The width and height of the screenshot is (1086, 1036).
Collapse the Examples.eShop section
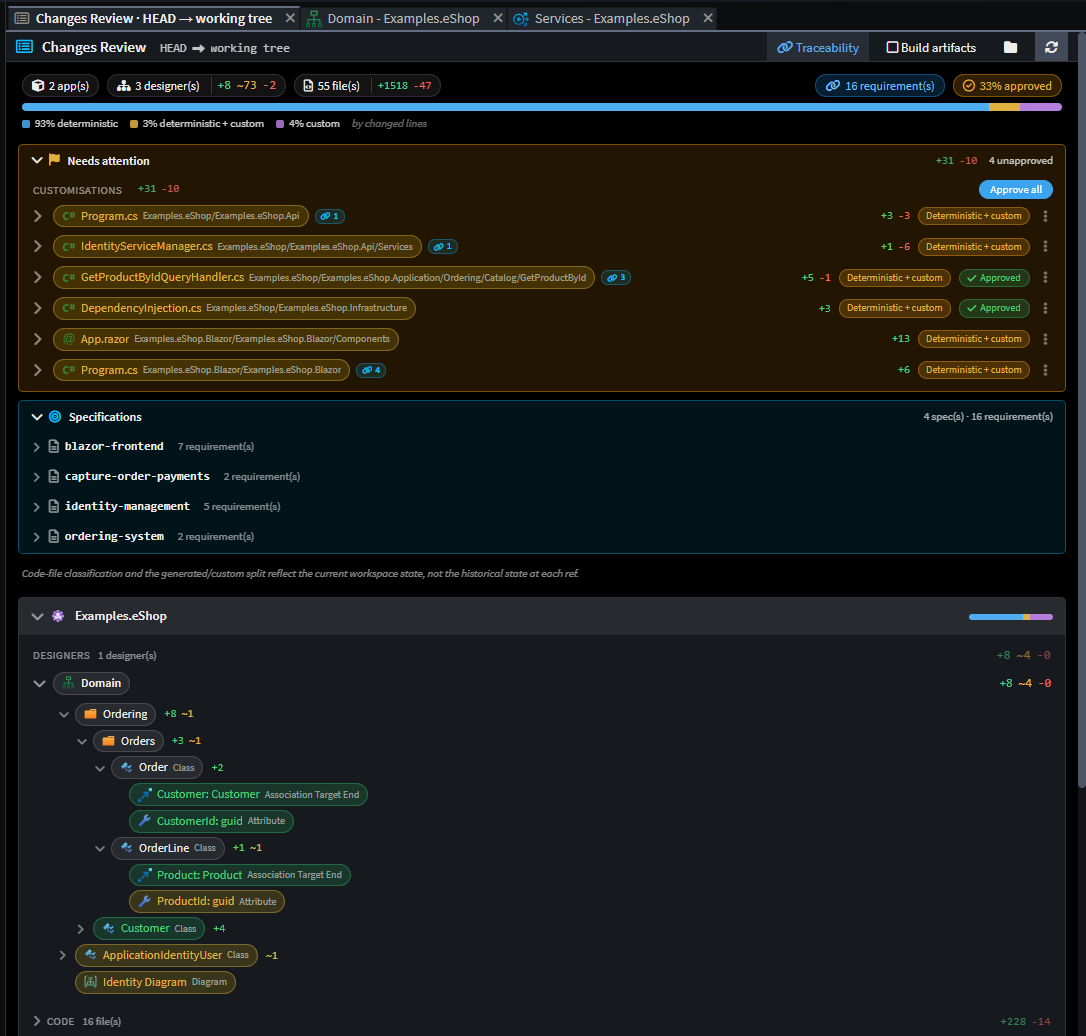(x=37, y=616)
